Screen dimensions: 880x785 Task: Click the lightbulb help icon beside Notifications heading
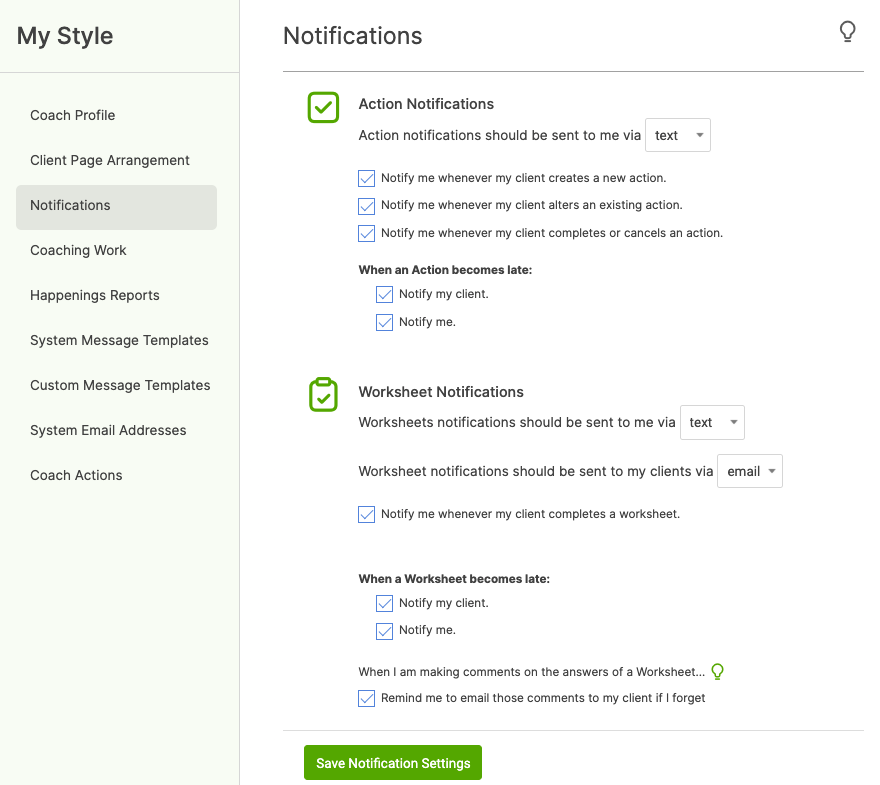(847, 32)
